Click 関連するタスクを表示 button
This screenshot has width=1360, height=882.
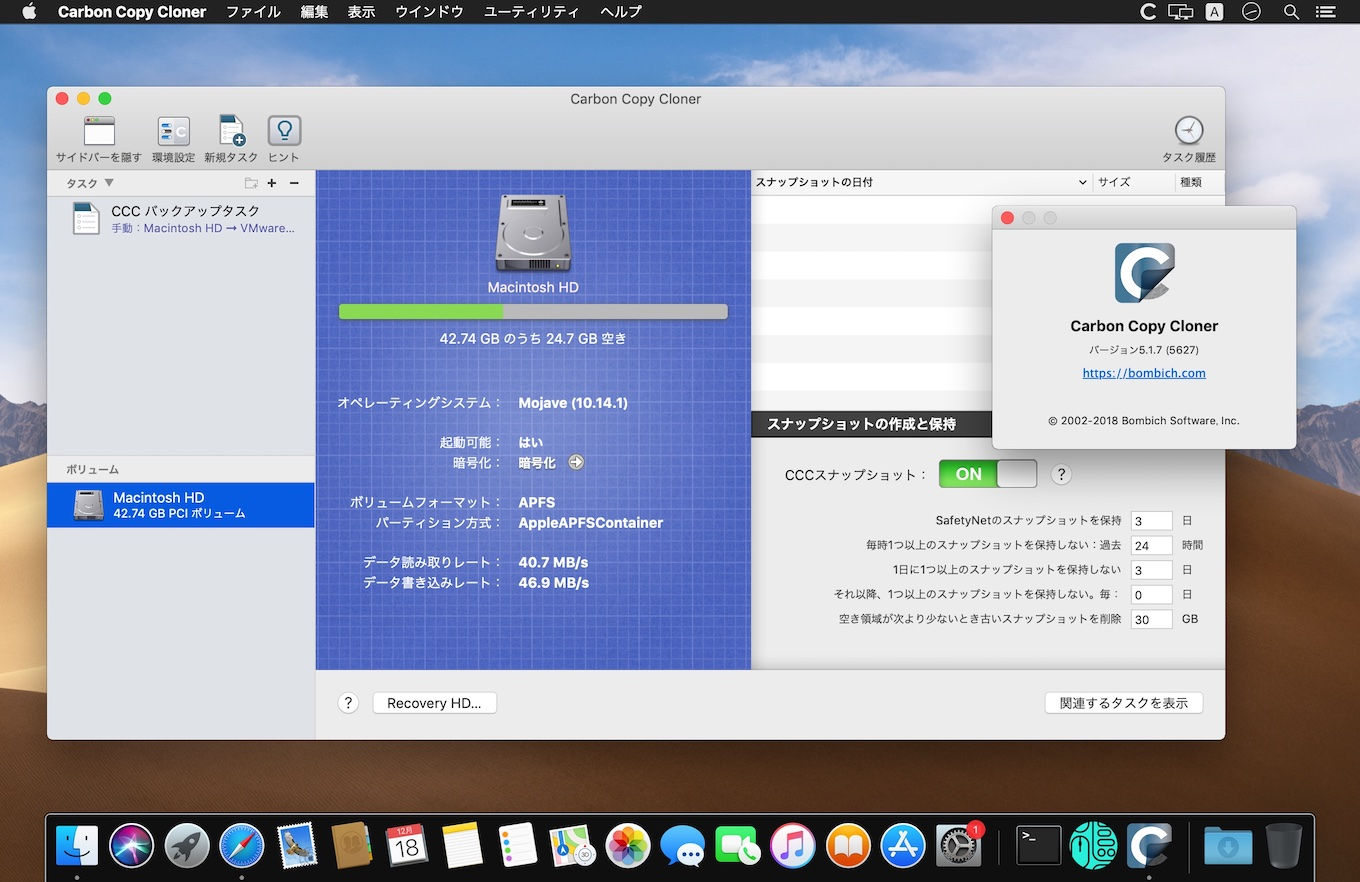[1124, 703]
